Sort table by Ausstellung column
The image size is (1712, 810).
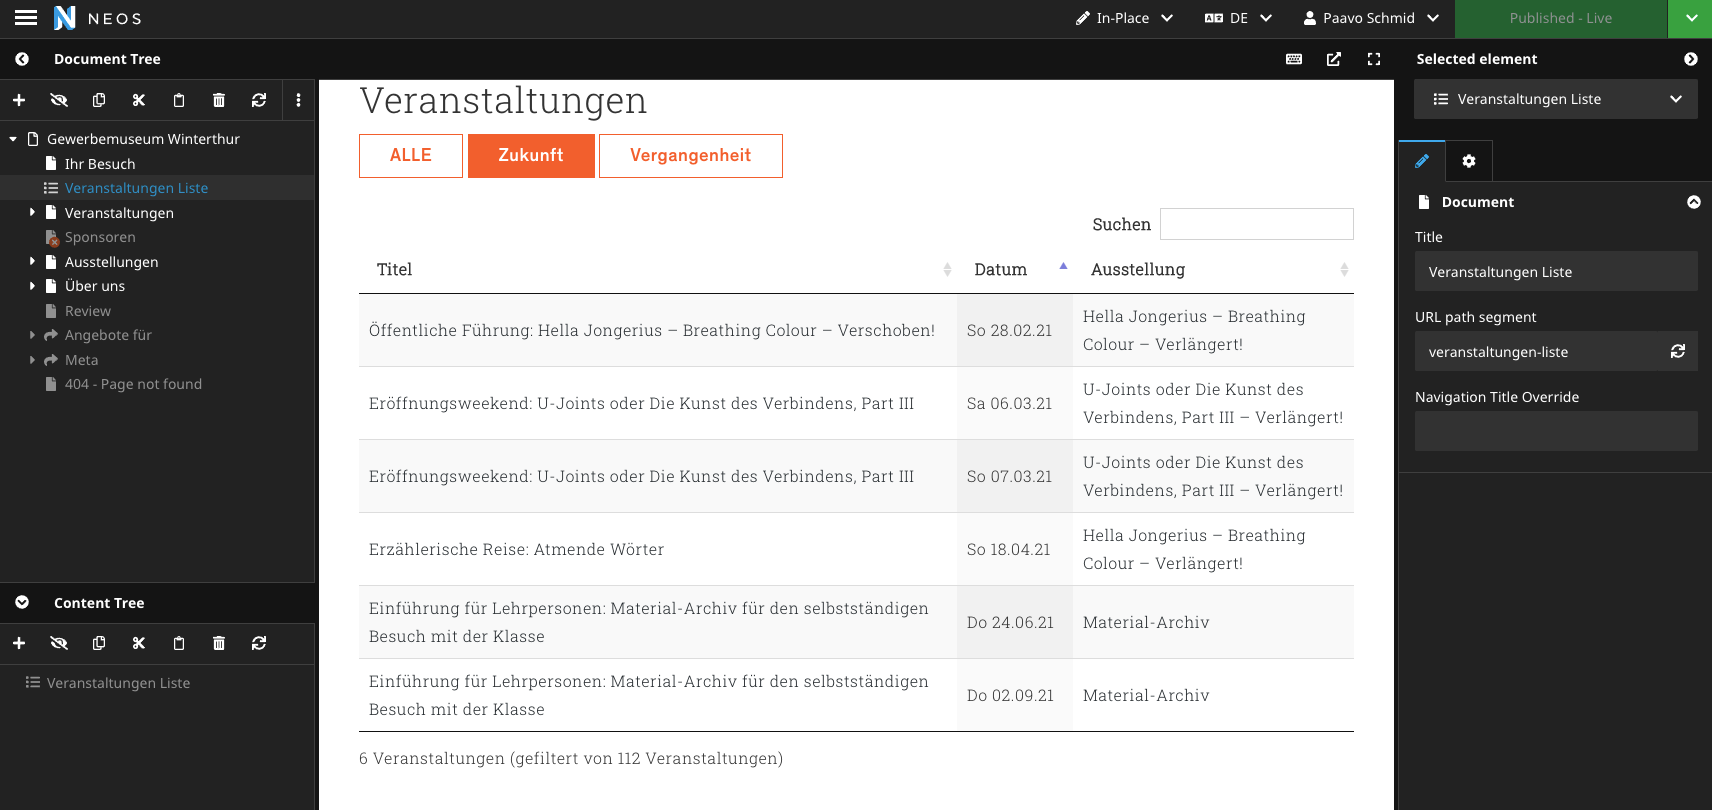coord(1213,269)
